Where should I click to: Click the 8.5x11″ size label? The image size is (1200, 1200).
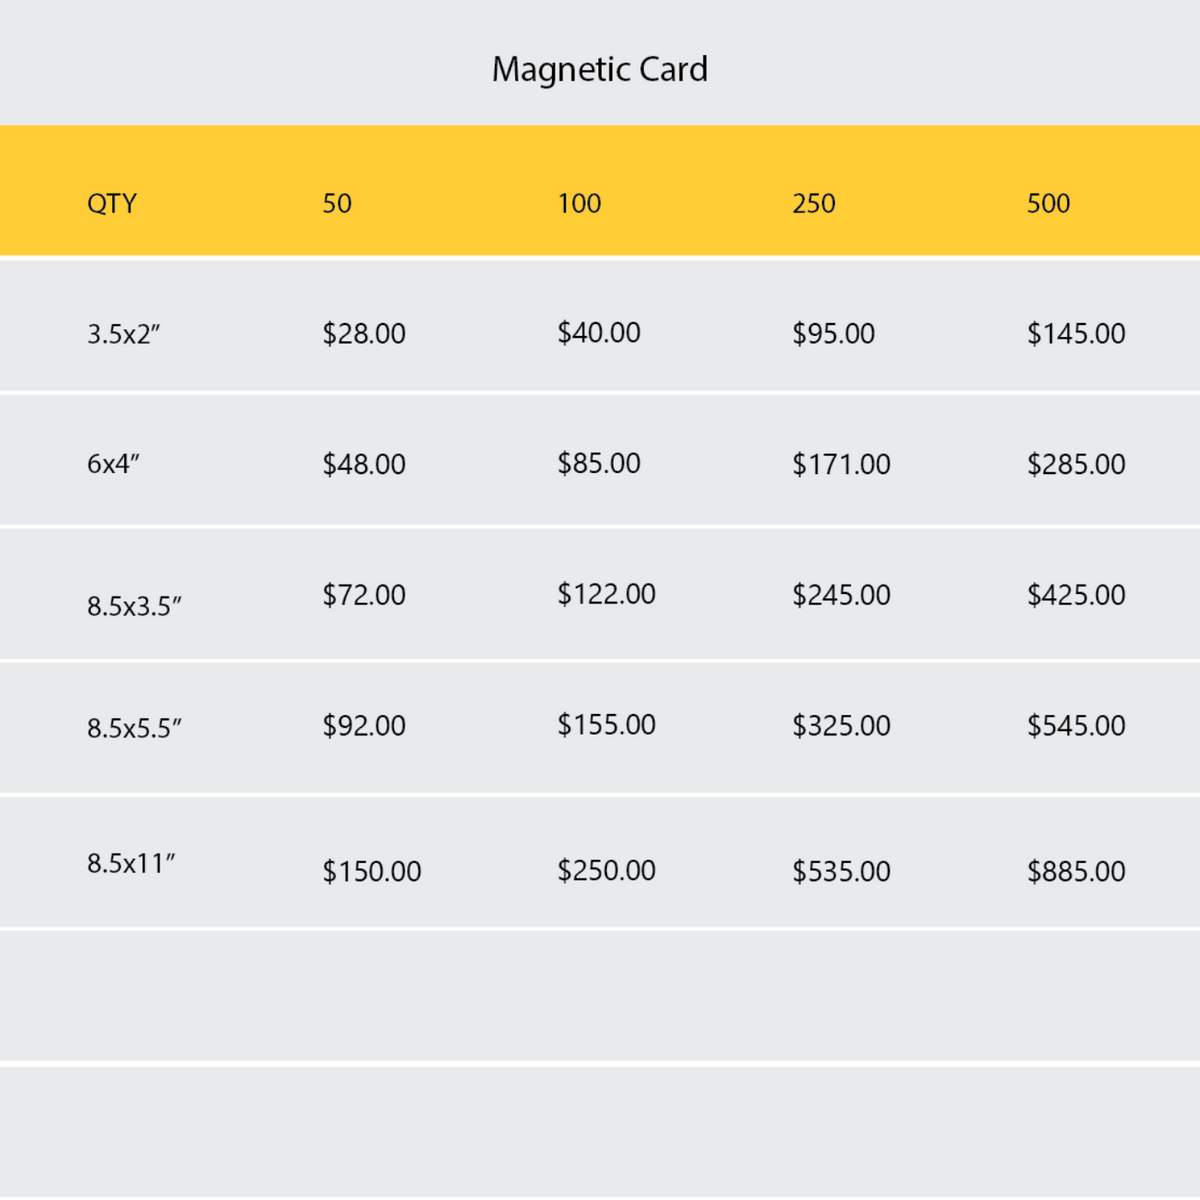tap(131, 863)
